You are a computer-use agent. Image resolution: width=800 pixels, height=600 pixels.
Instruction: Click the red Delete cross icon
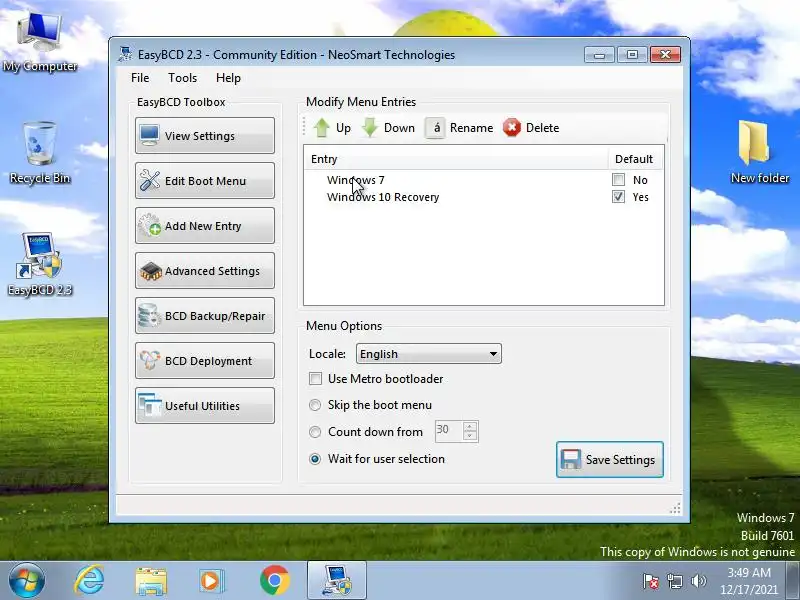click(x=512, y=128)
